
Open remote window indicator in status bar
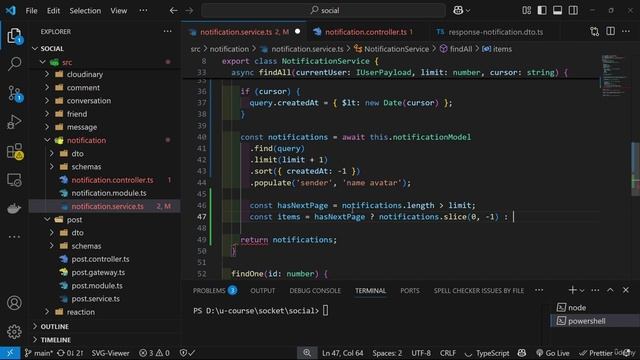coord(10,353)
